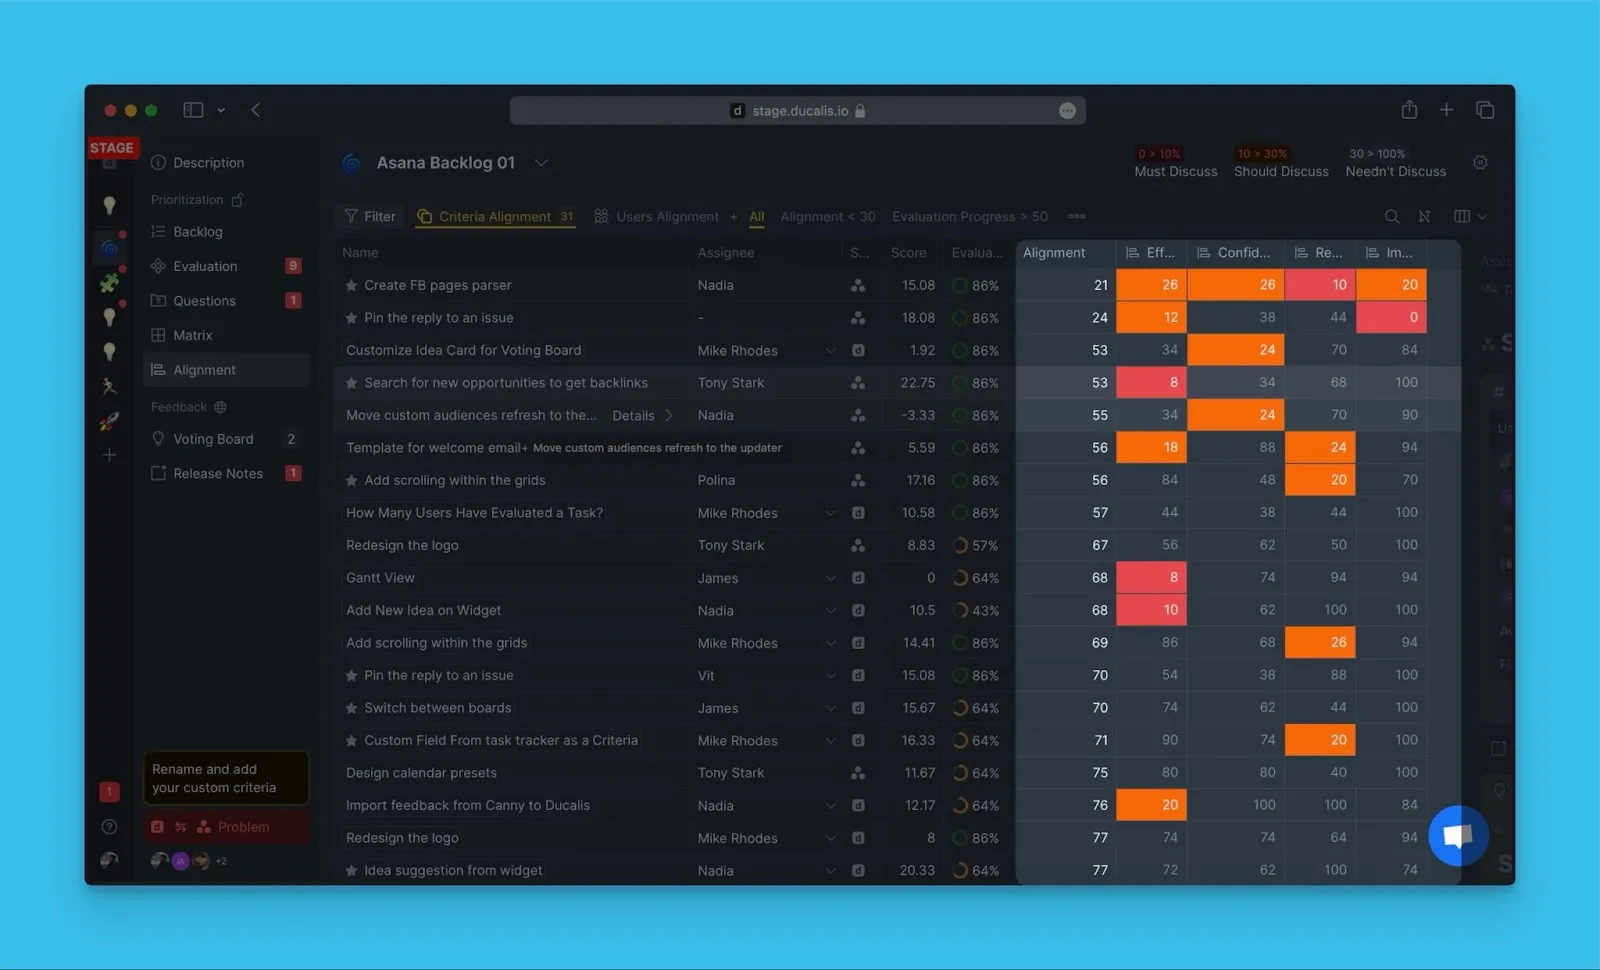Expand the Asana Backlog 01 board dropdown
The height and width of the screenshot is (970, 1600).
[x=541, y=163]
